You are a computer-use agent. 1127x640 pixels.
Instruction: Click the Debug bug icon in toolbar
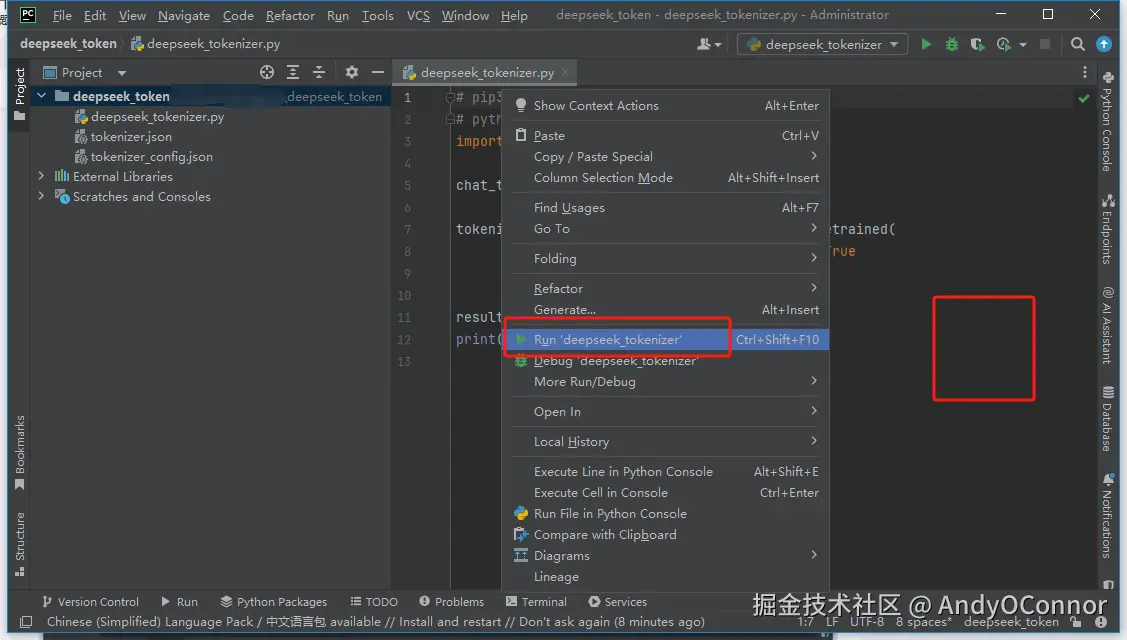951,45
